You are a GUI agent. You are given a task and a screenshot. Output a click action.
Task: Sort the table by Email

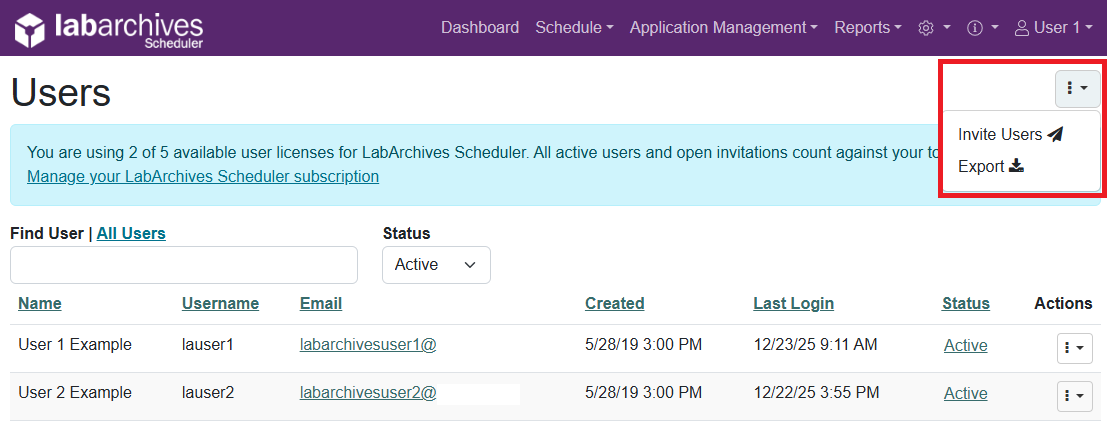[321, 303]
